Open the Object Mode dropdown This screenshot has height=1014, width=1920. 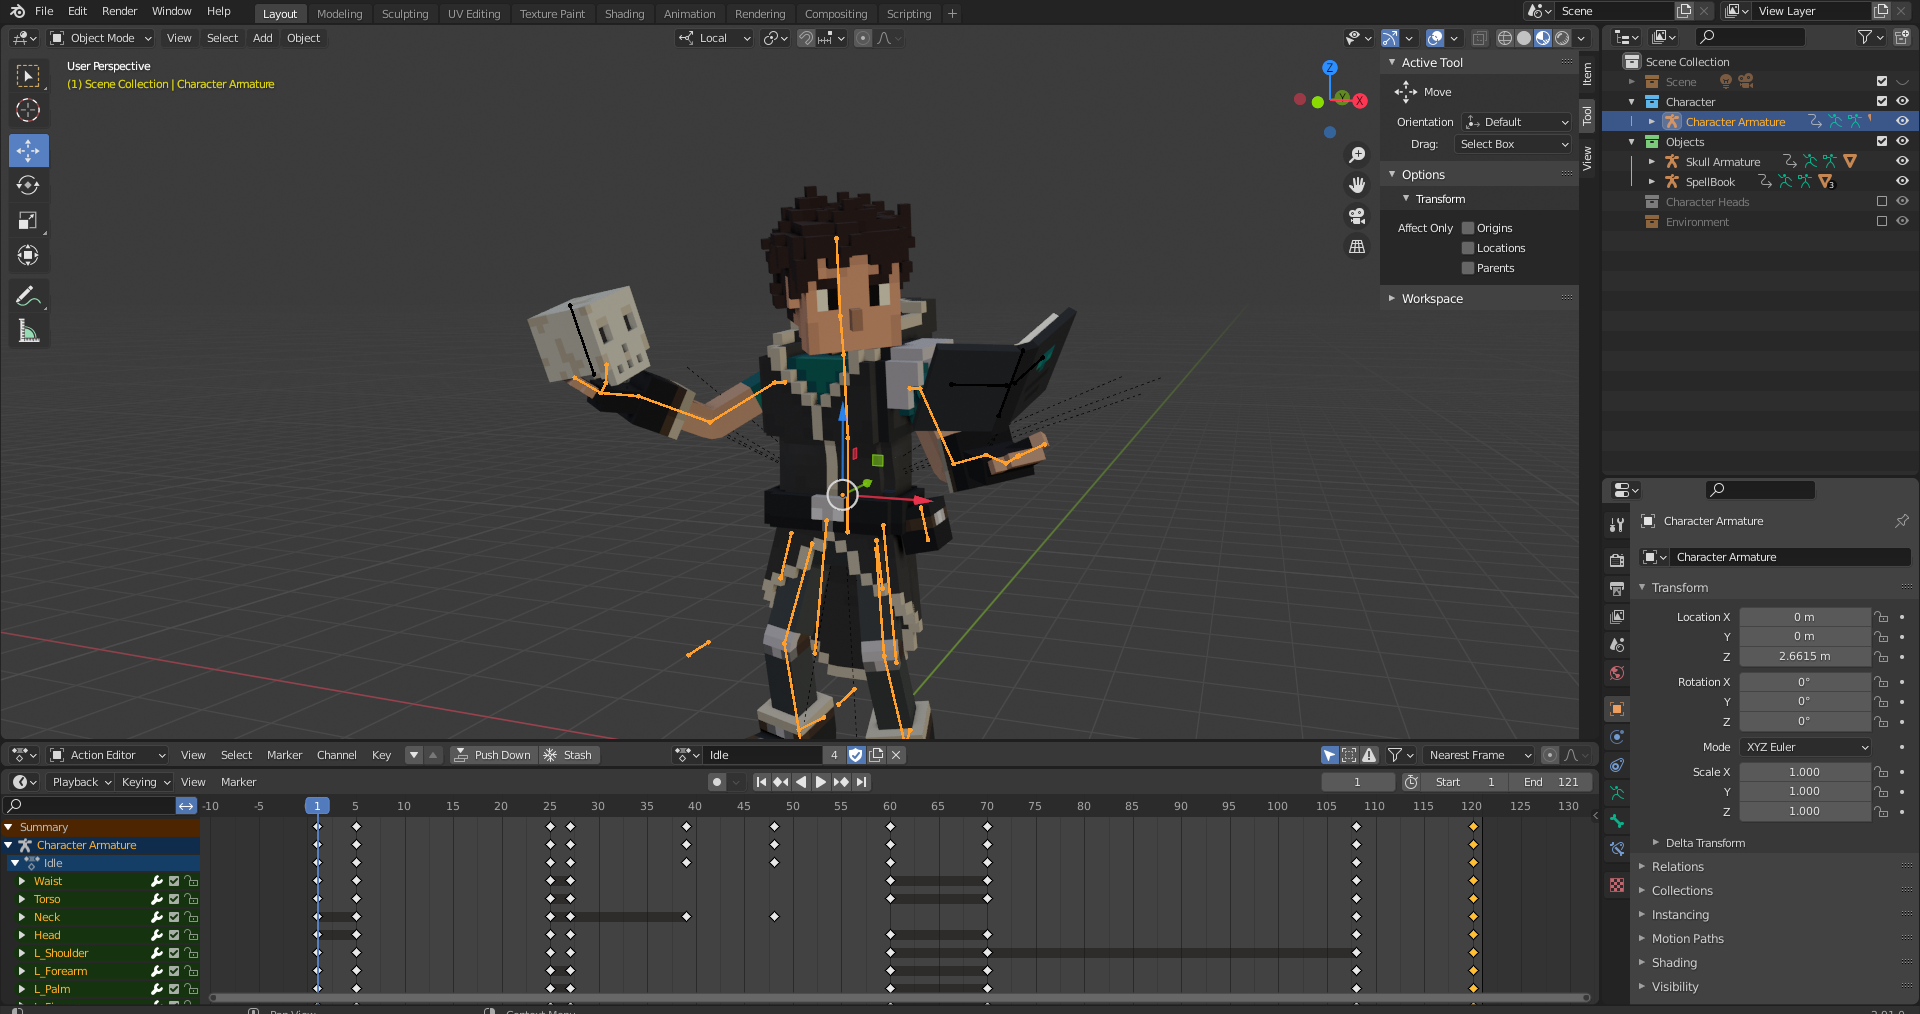point(101,38)
